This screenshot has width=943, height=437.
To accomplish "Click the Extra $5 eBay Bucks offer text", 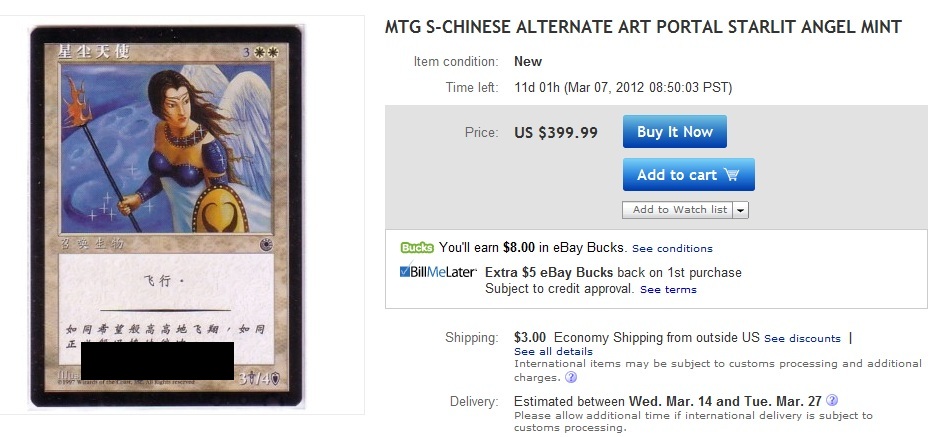I will [x=613, y=273].
